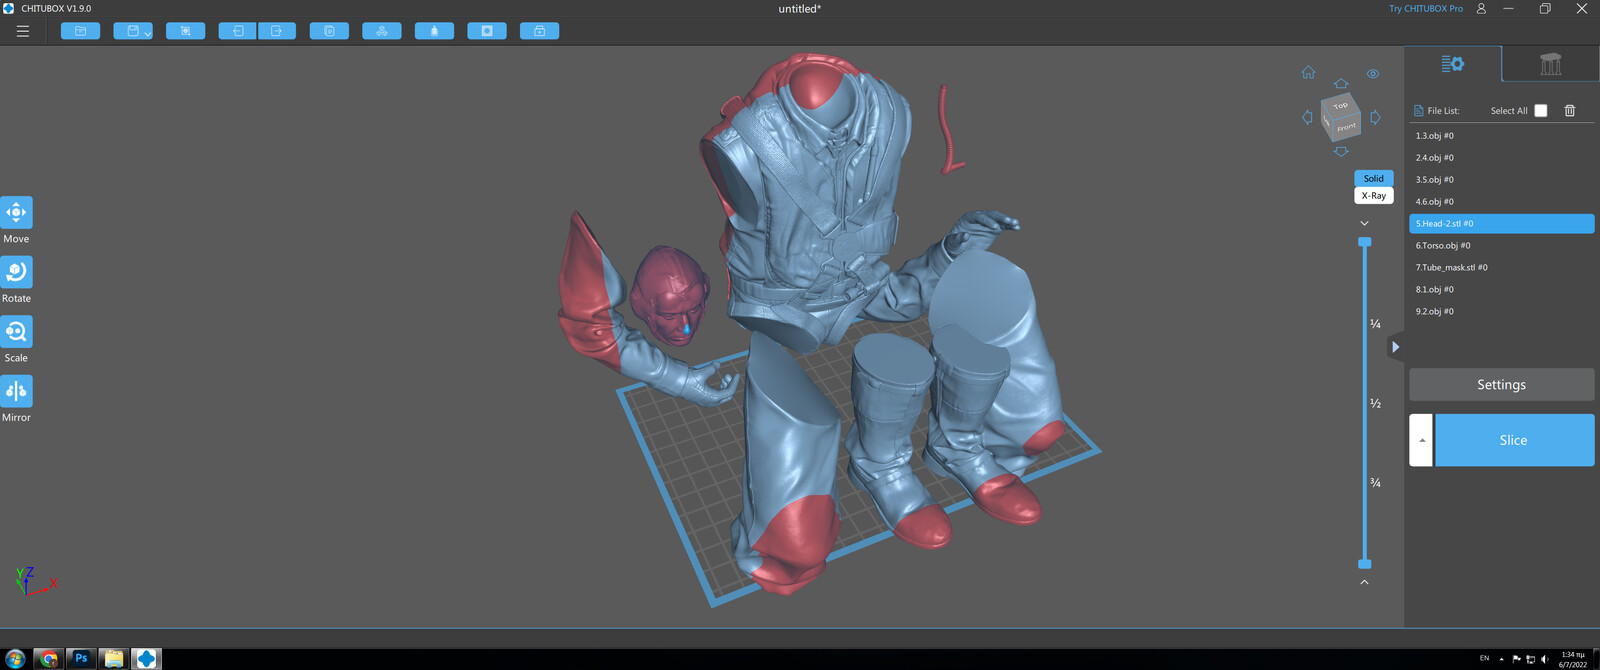Collapse the right panel with arrow

(x=1395, y=347)
